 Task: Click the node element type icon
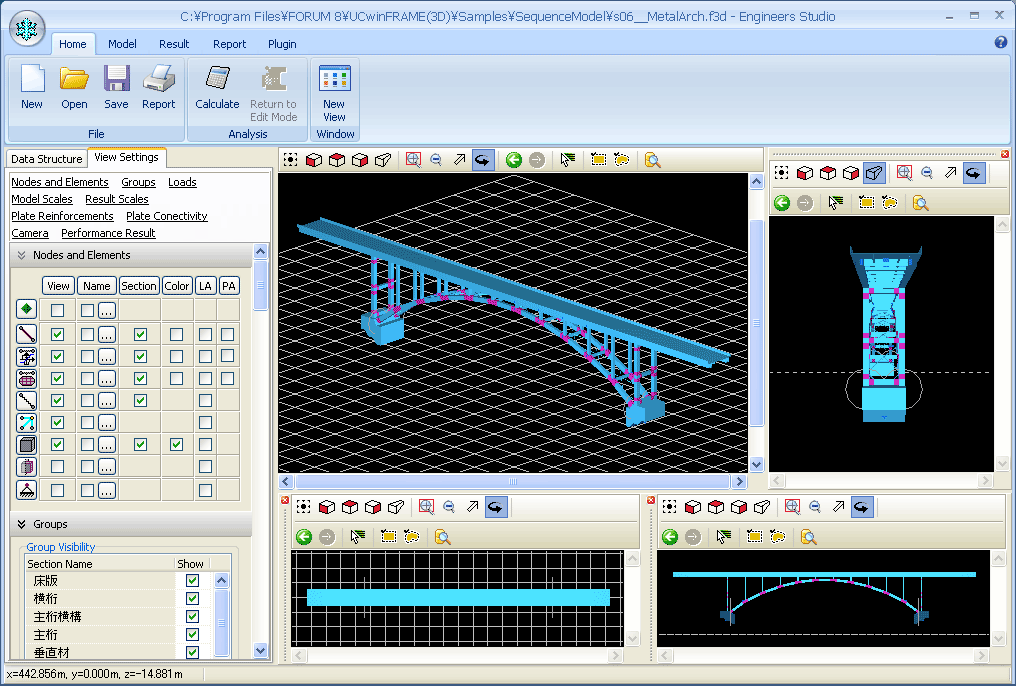point(27,309)
